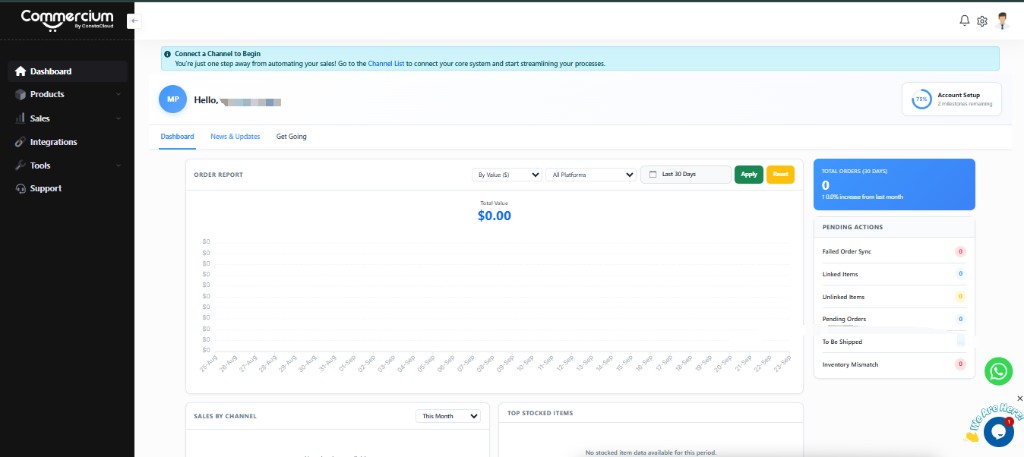Screen dimensions: 1024x457
Task: Open Inventory Mismatch pending action
Action: [x=894, y=364]
